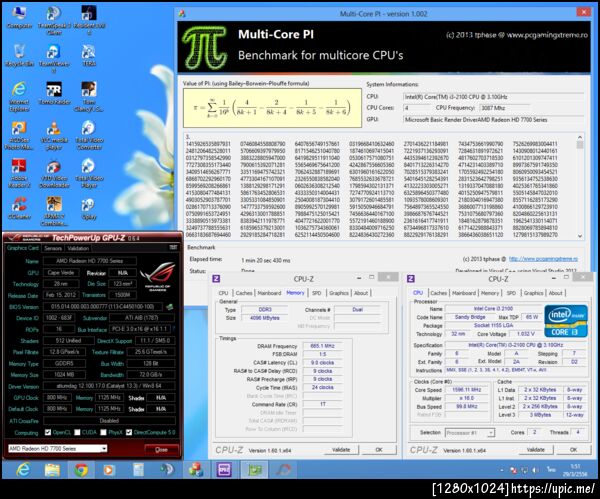Toggle the DirectCompute 5.0 checkbox
Screen dimensions: 600x499
[x=129, y=432]
